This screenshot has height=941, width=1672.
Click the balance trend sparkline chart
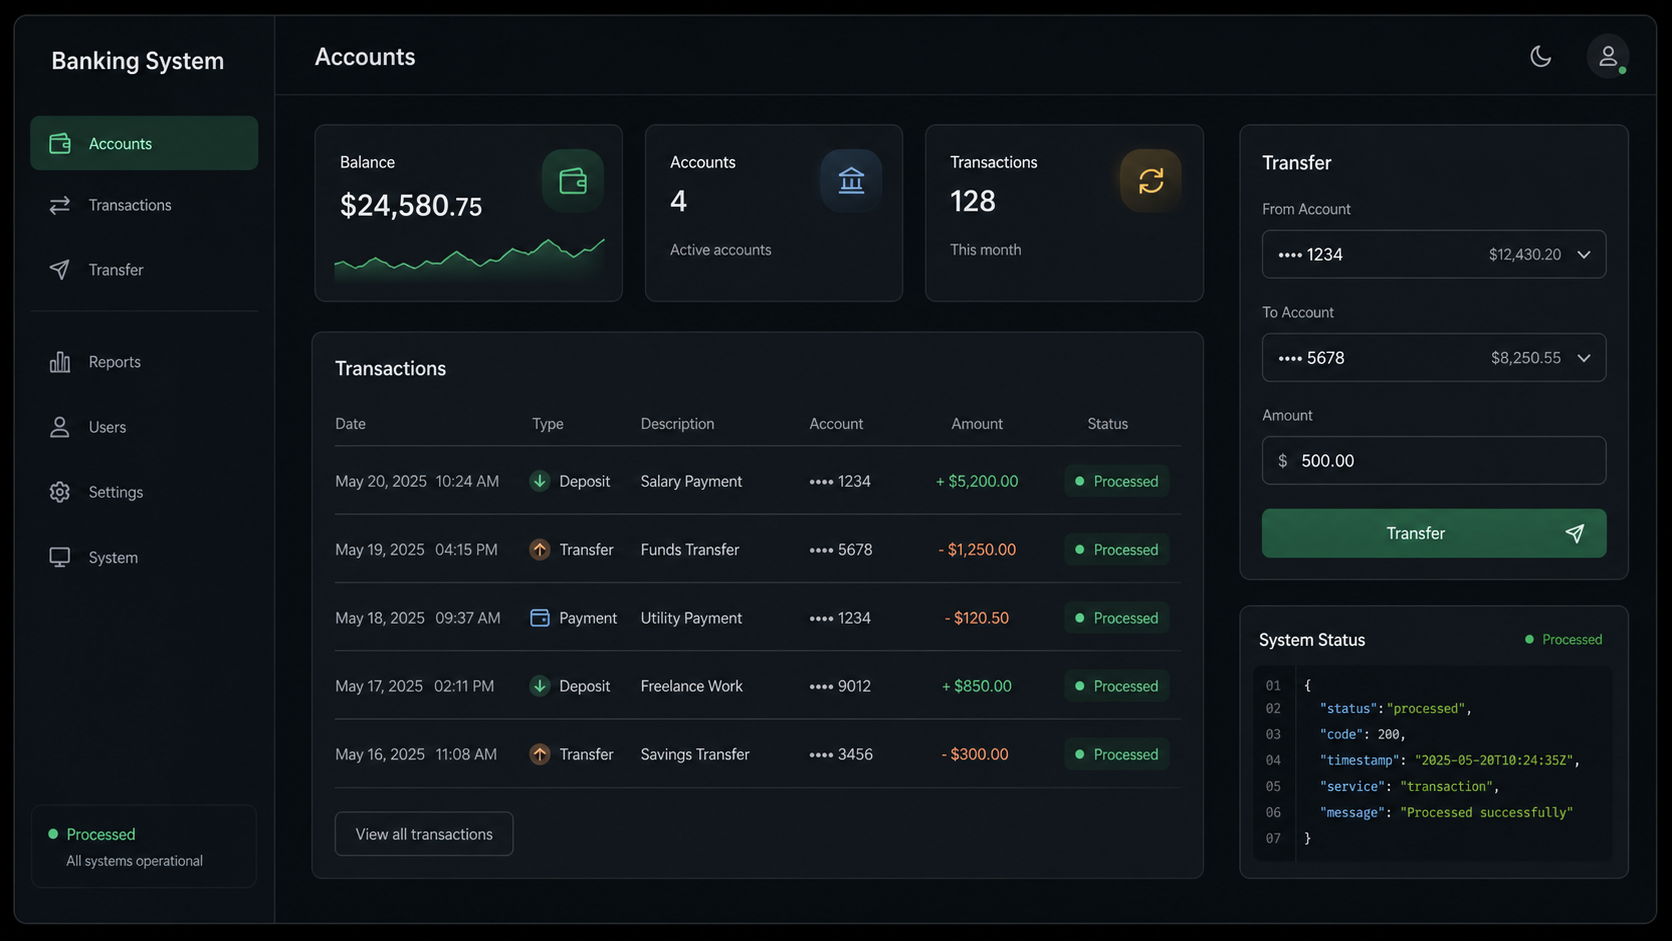pos(469,260)
